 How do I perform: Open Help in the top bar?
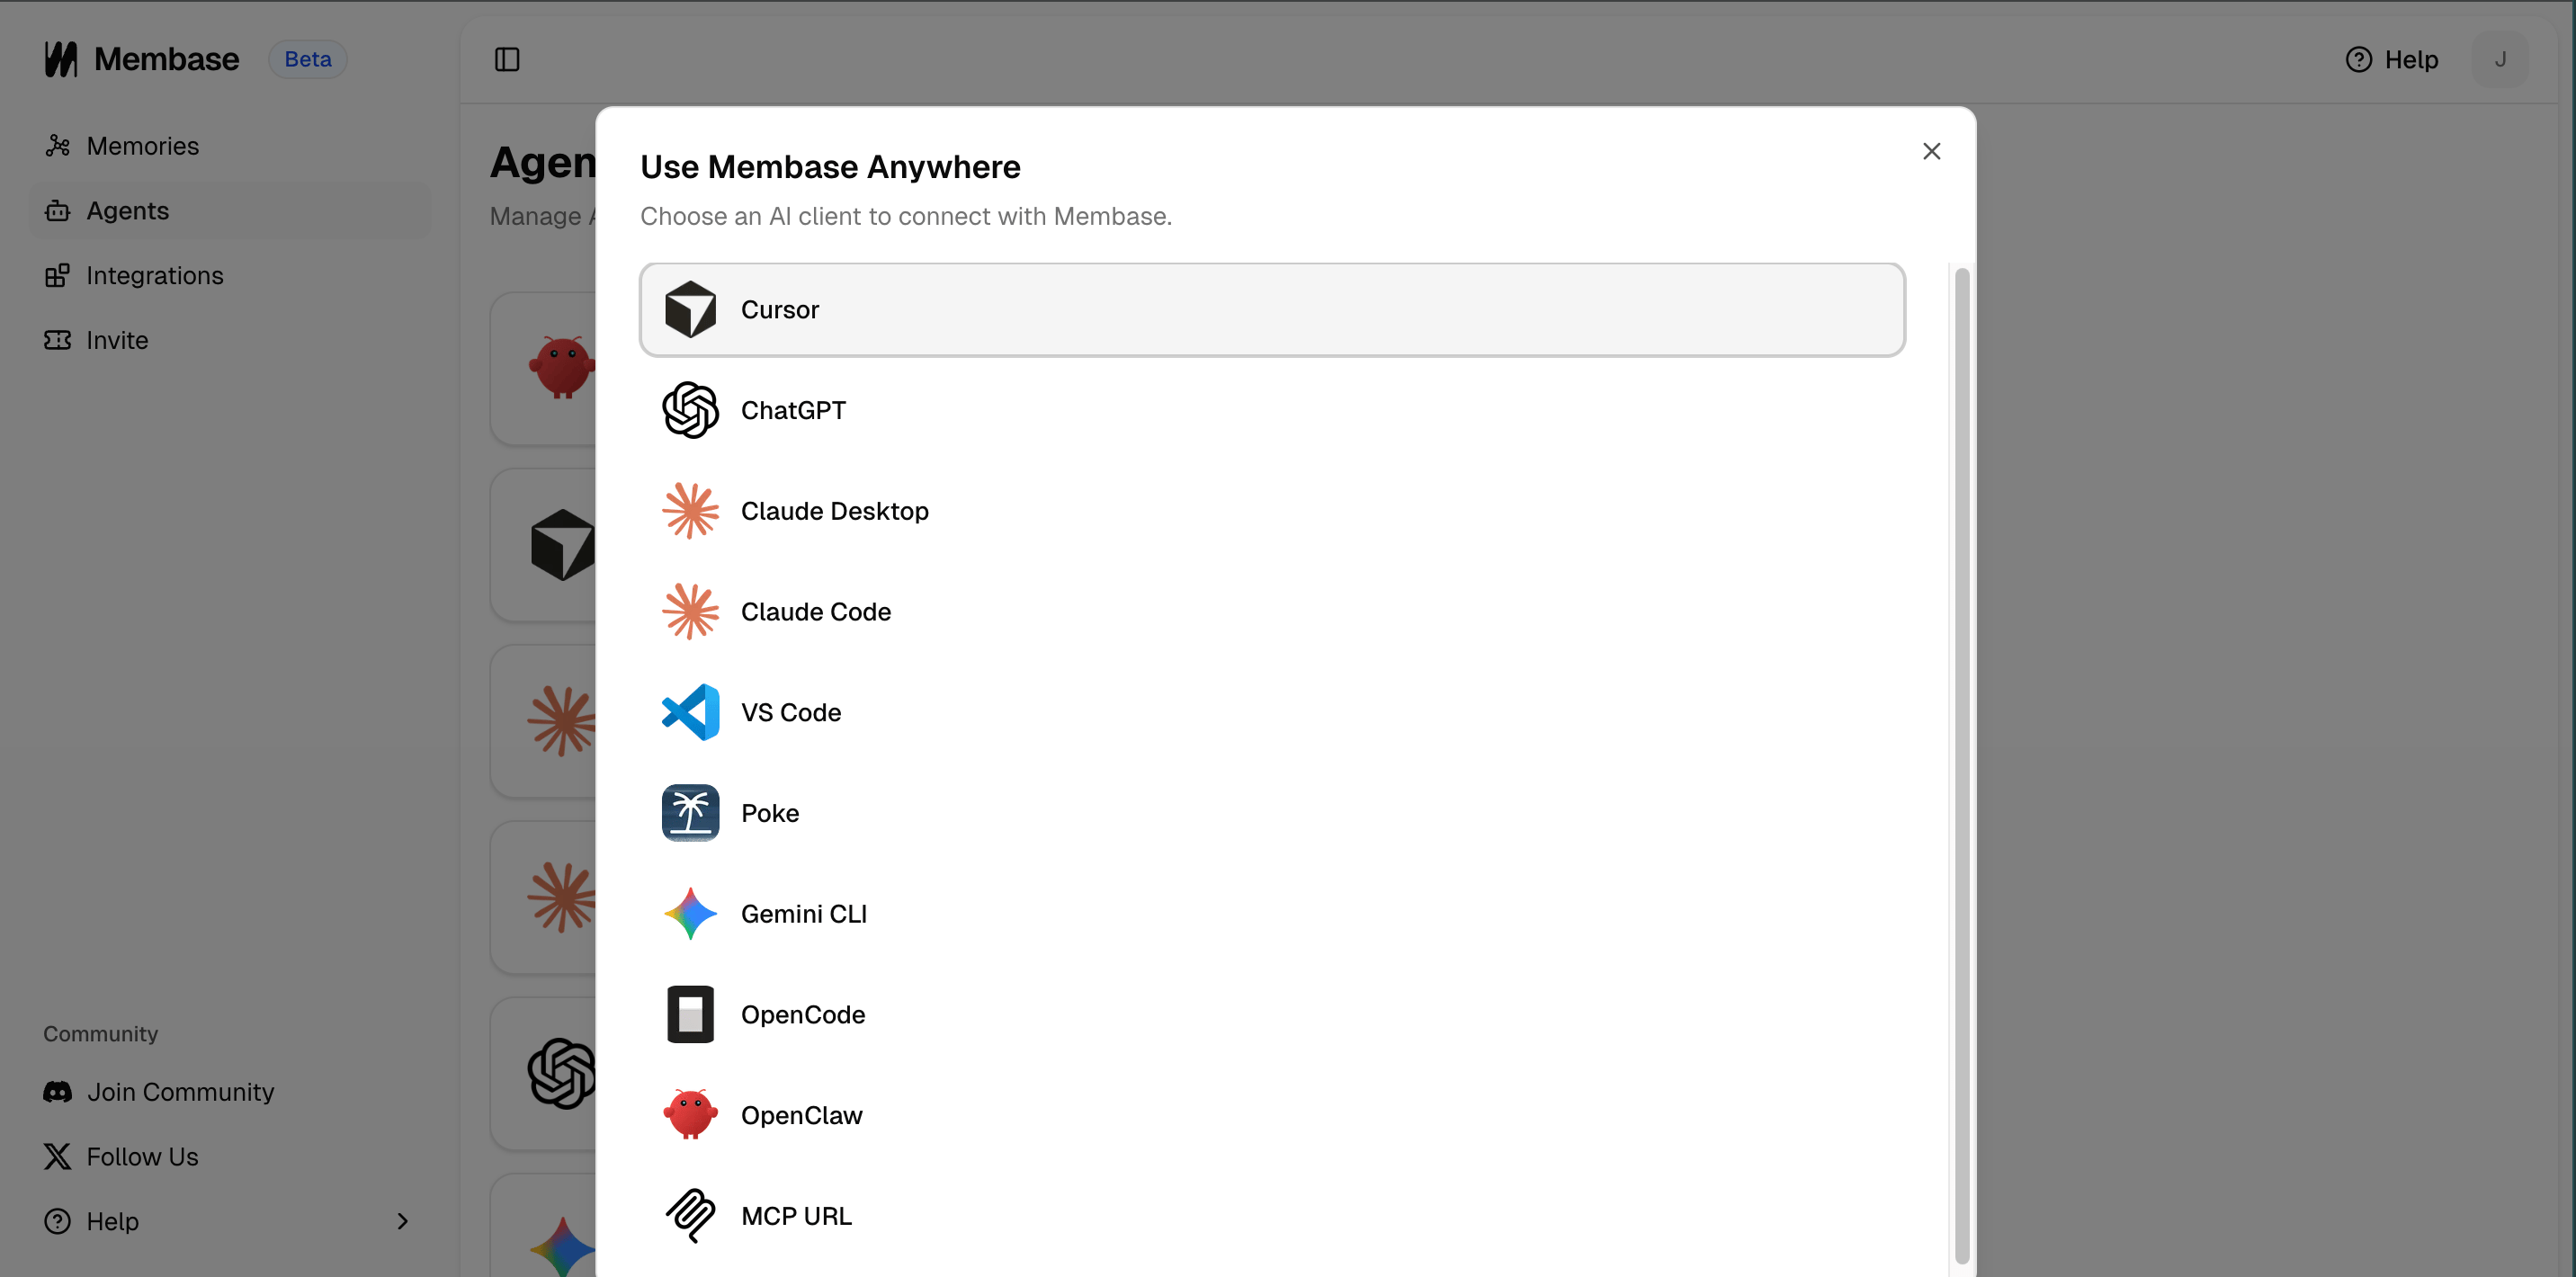(x=2391, y=60)
